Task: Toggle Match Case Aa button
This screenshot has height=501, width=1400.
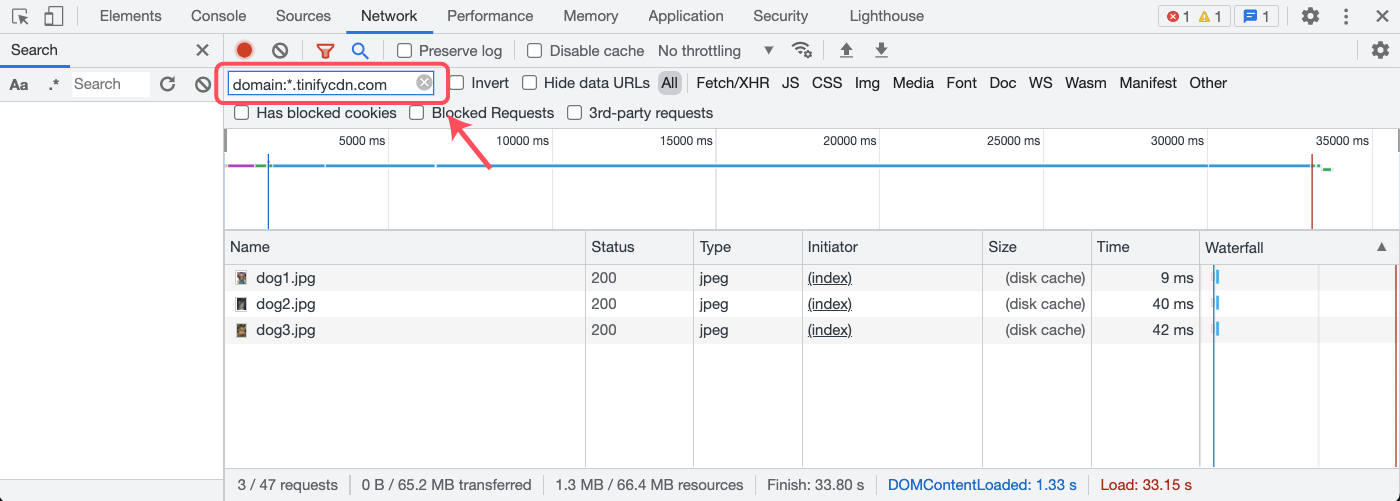Action: pyautogui.click(x=19, y=84)
